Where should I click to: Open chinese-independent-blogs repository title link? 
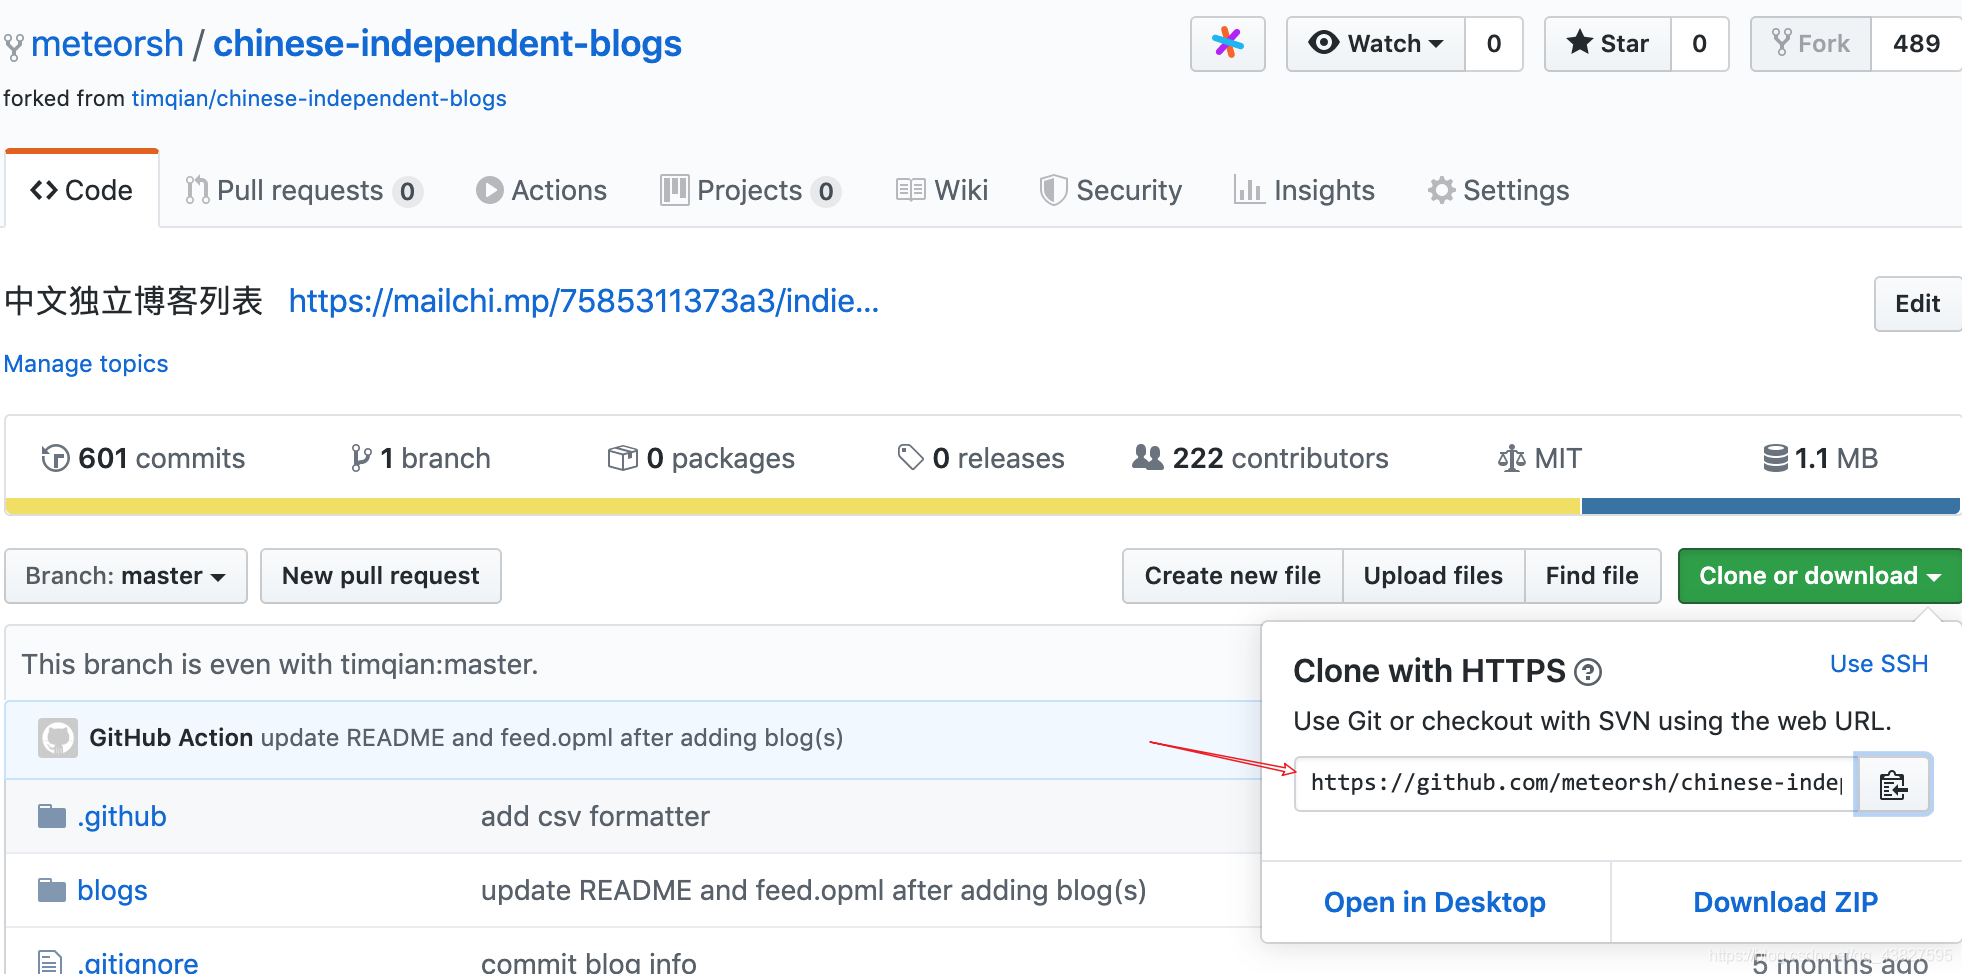coord(447,44)
